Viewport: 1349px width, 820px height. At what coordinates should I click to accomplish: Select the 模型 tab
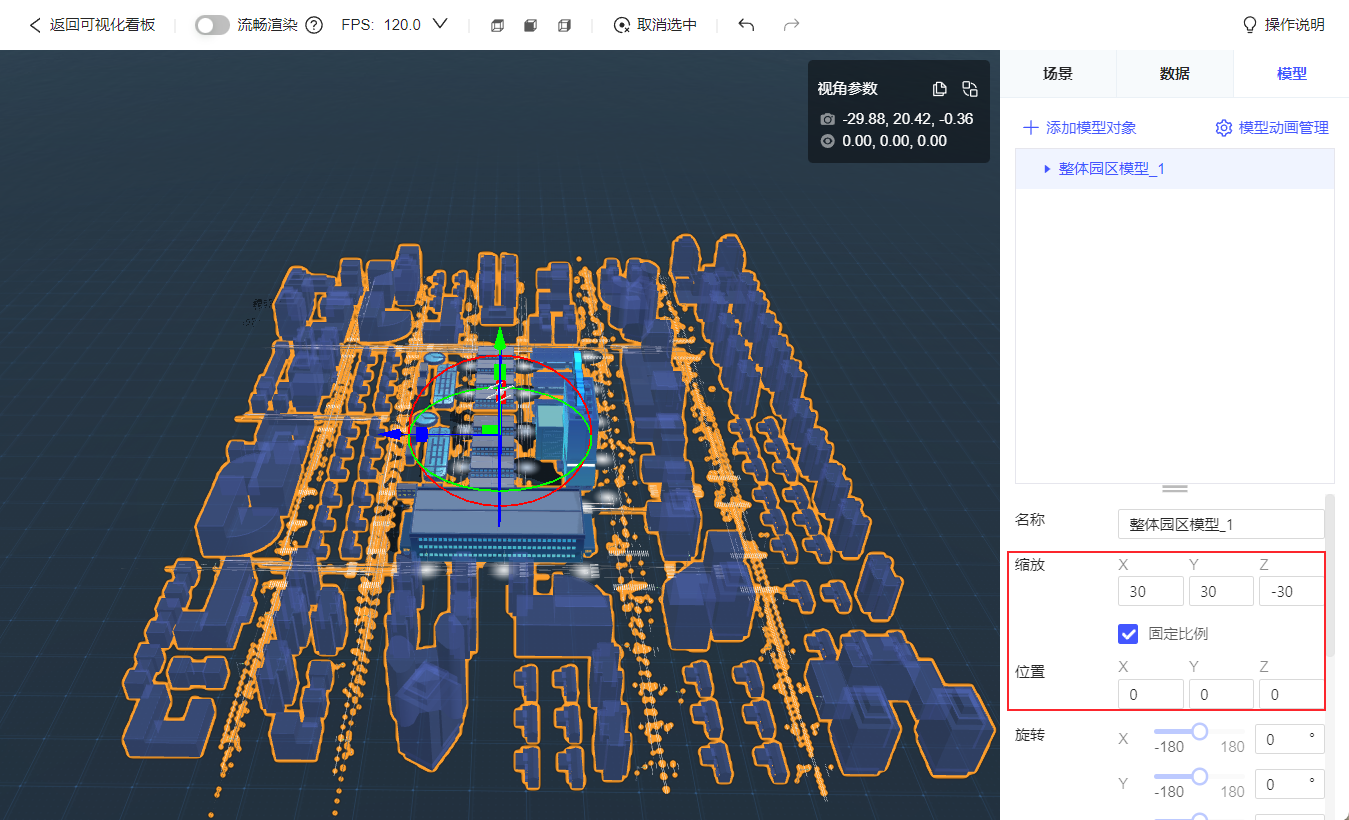click(1291, 74)
